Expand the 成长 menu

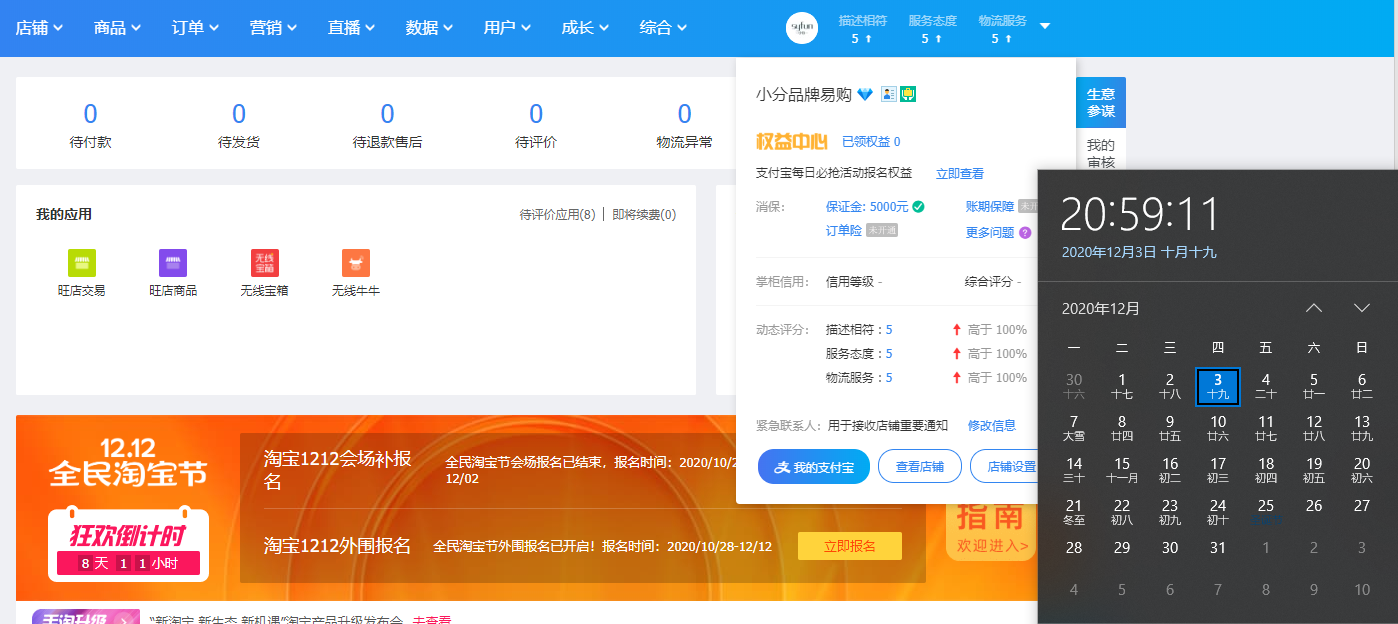click(x=586, y=28)
